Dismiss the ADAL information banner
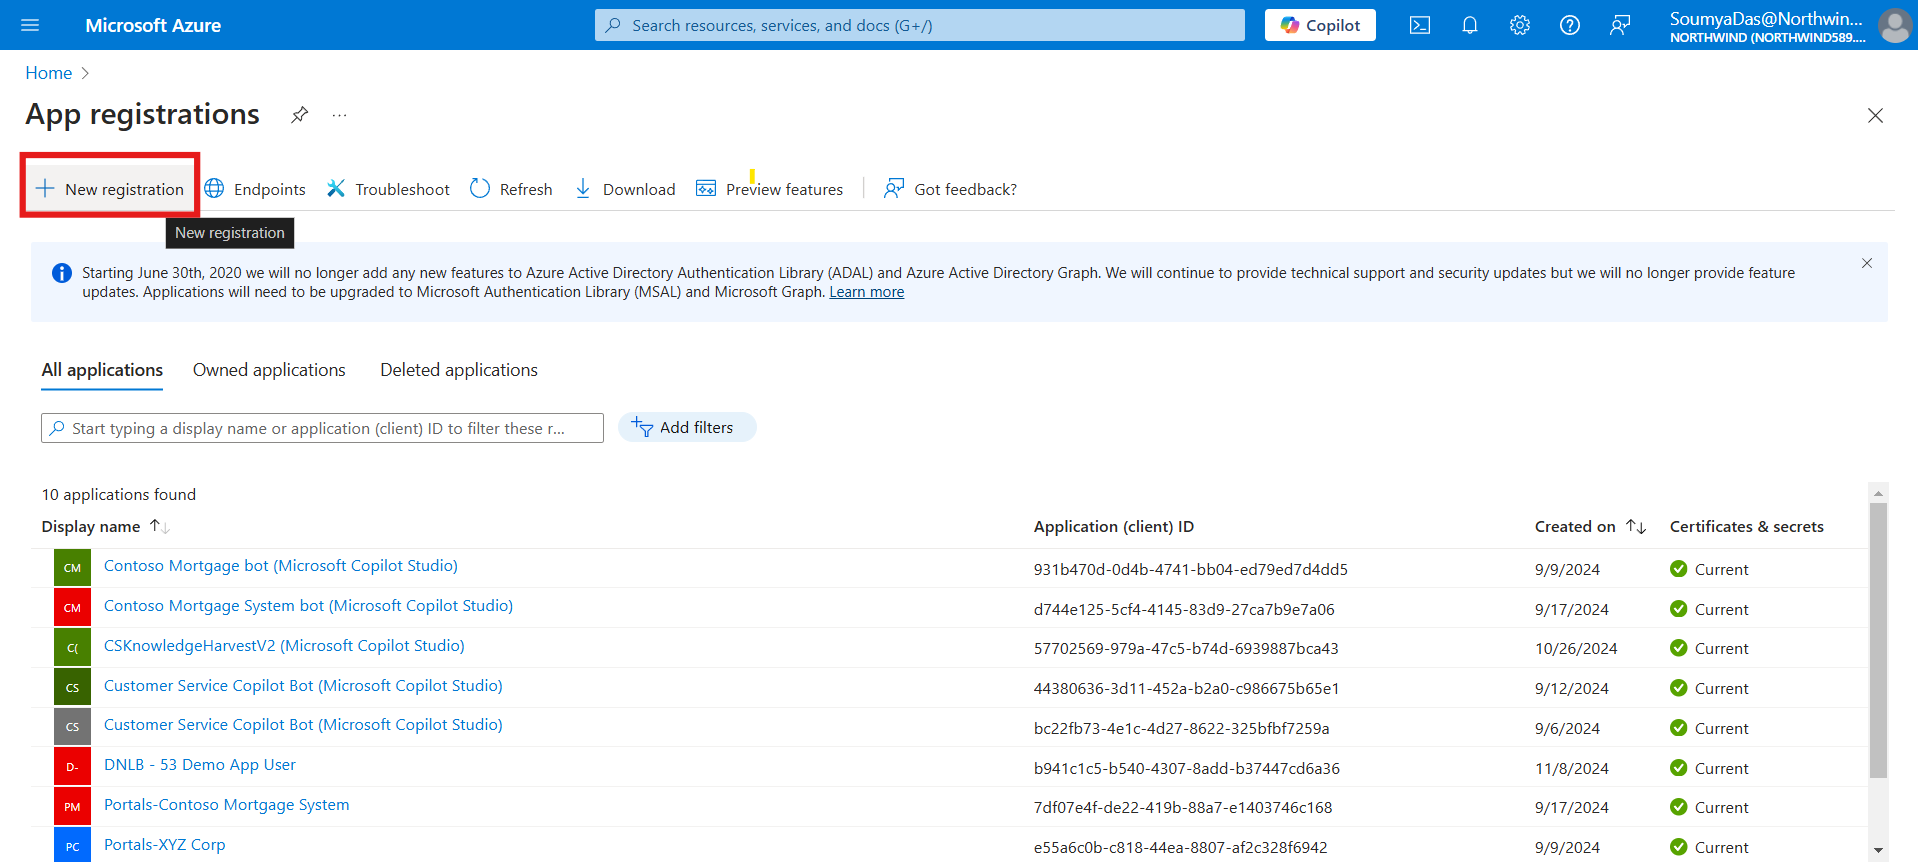This screenshot has width=1918, height=866. coord(1866,263)
